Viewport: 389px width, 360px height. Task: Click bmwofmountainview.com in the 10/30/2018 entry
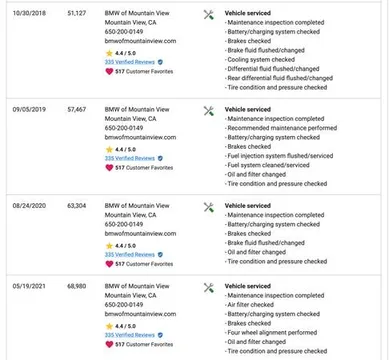[x=140, y=41]
